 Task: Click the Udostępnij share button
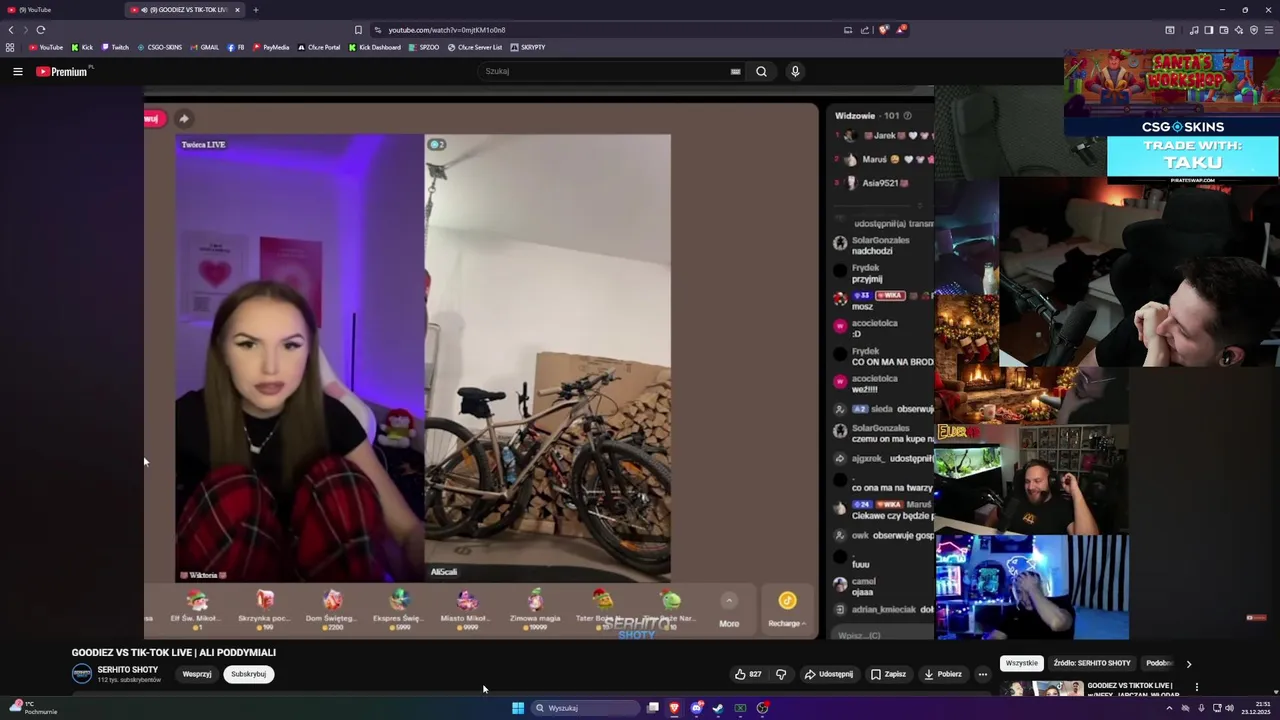829,674
